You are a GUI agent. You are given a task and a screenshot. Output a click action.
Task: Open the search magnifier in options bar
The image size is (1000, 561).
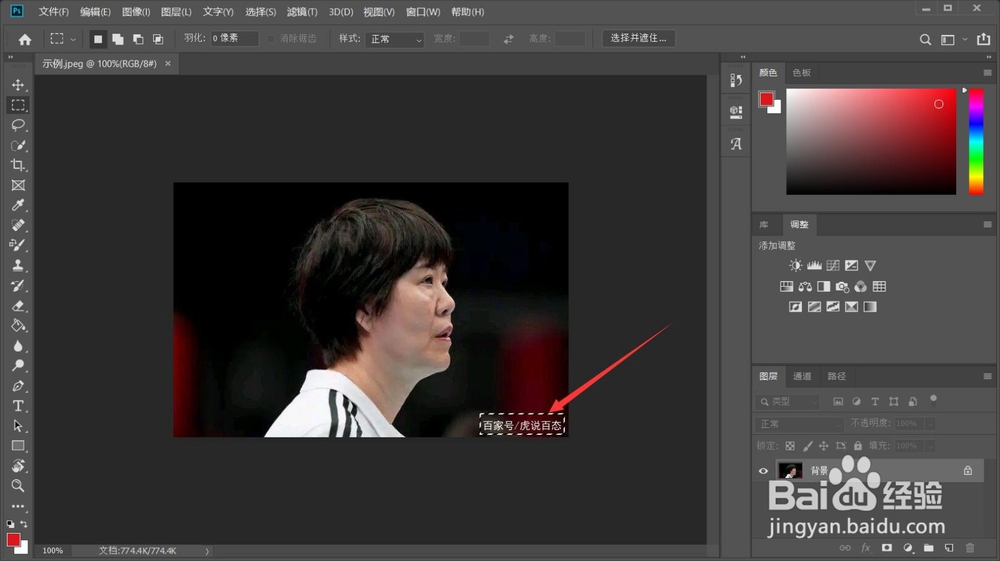(925, 40)
